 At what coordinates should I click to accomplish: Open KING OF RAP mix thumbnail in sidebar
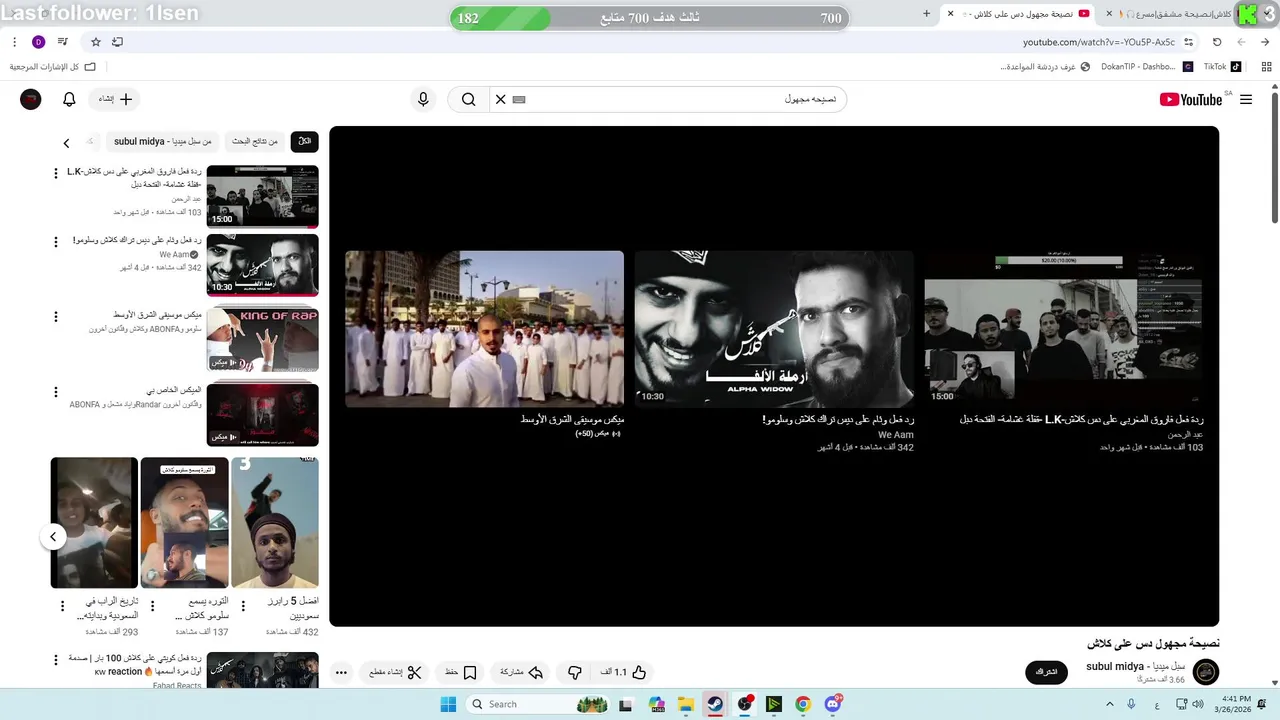263,340
